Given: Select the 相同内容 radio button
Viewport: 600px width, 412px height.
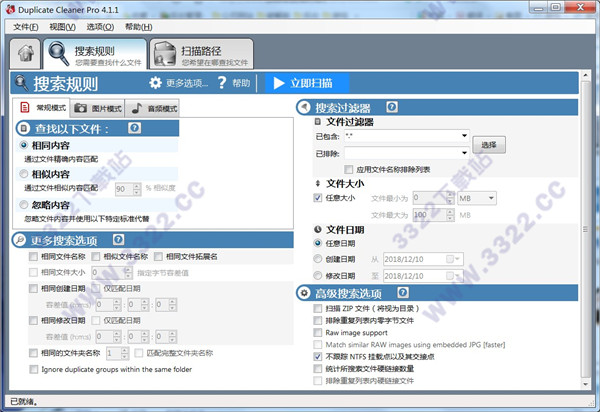Looking at the screenshot, I should pos(24,145).
